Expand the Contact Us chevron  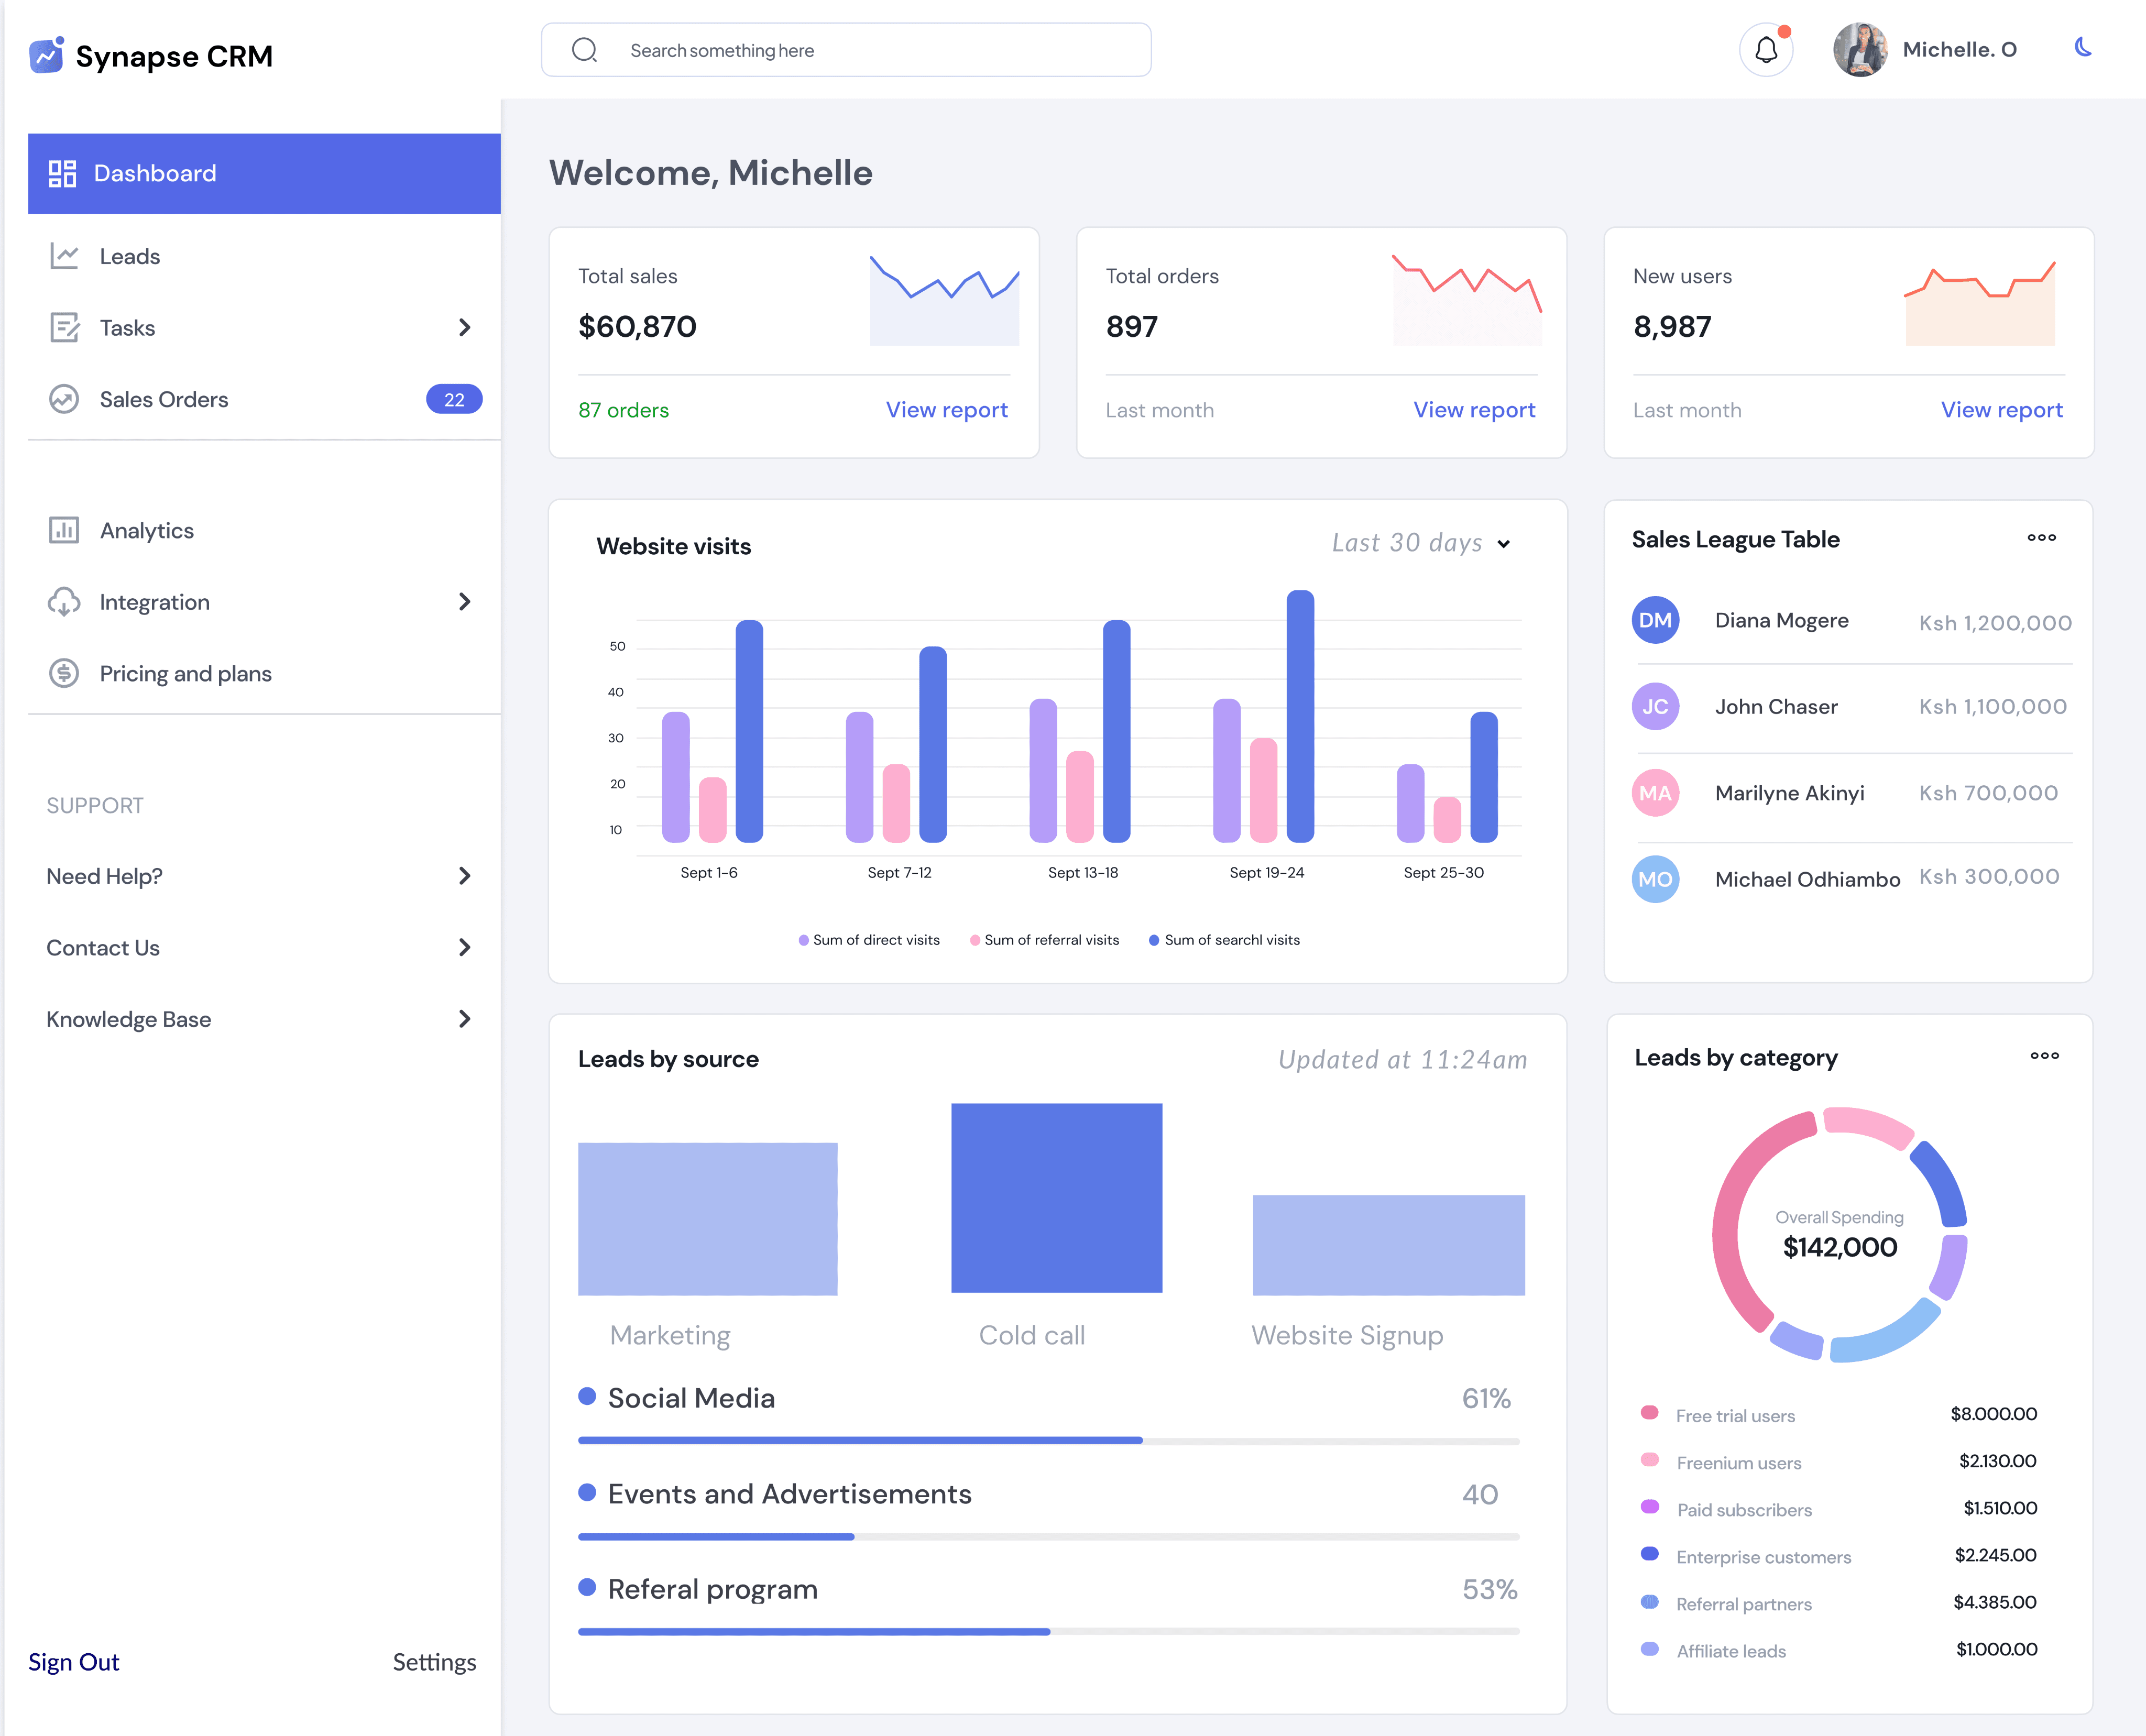click(x=464, y=947)
